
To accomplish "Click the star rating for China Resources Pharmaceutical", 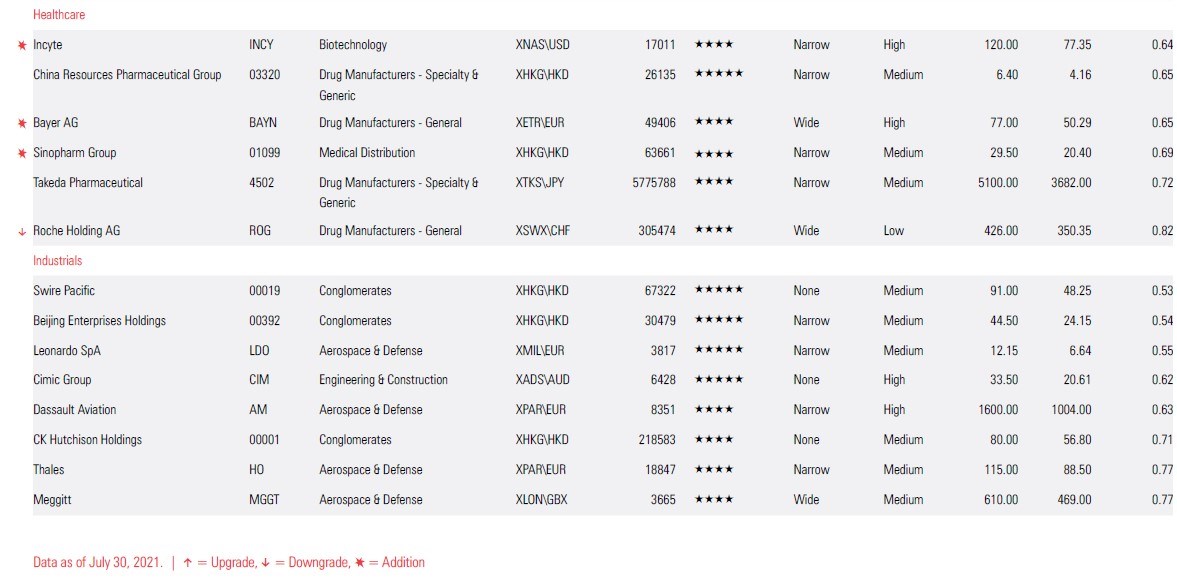I will pyautogui.click(x=718, y=74).
